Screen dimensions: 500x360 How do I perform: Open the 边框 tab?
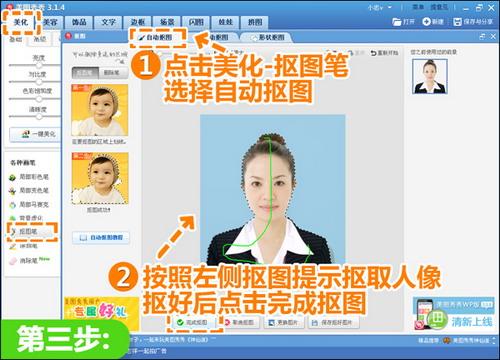(137, 22)
